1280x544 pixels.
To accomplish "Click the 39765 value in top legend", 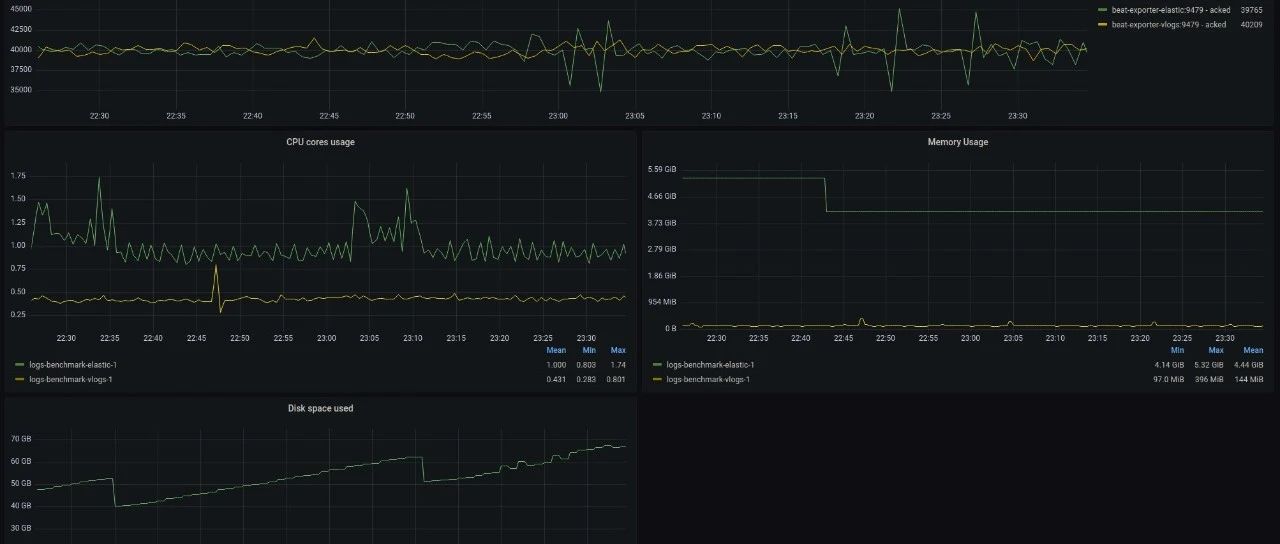I will [x=1251, y=10].
